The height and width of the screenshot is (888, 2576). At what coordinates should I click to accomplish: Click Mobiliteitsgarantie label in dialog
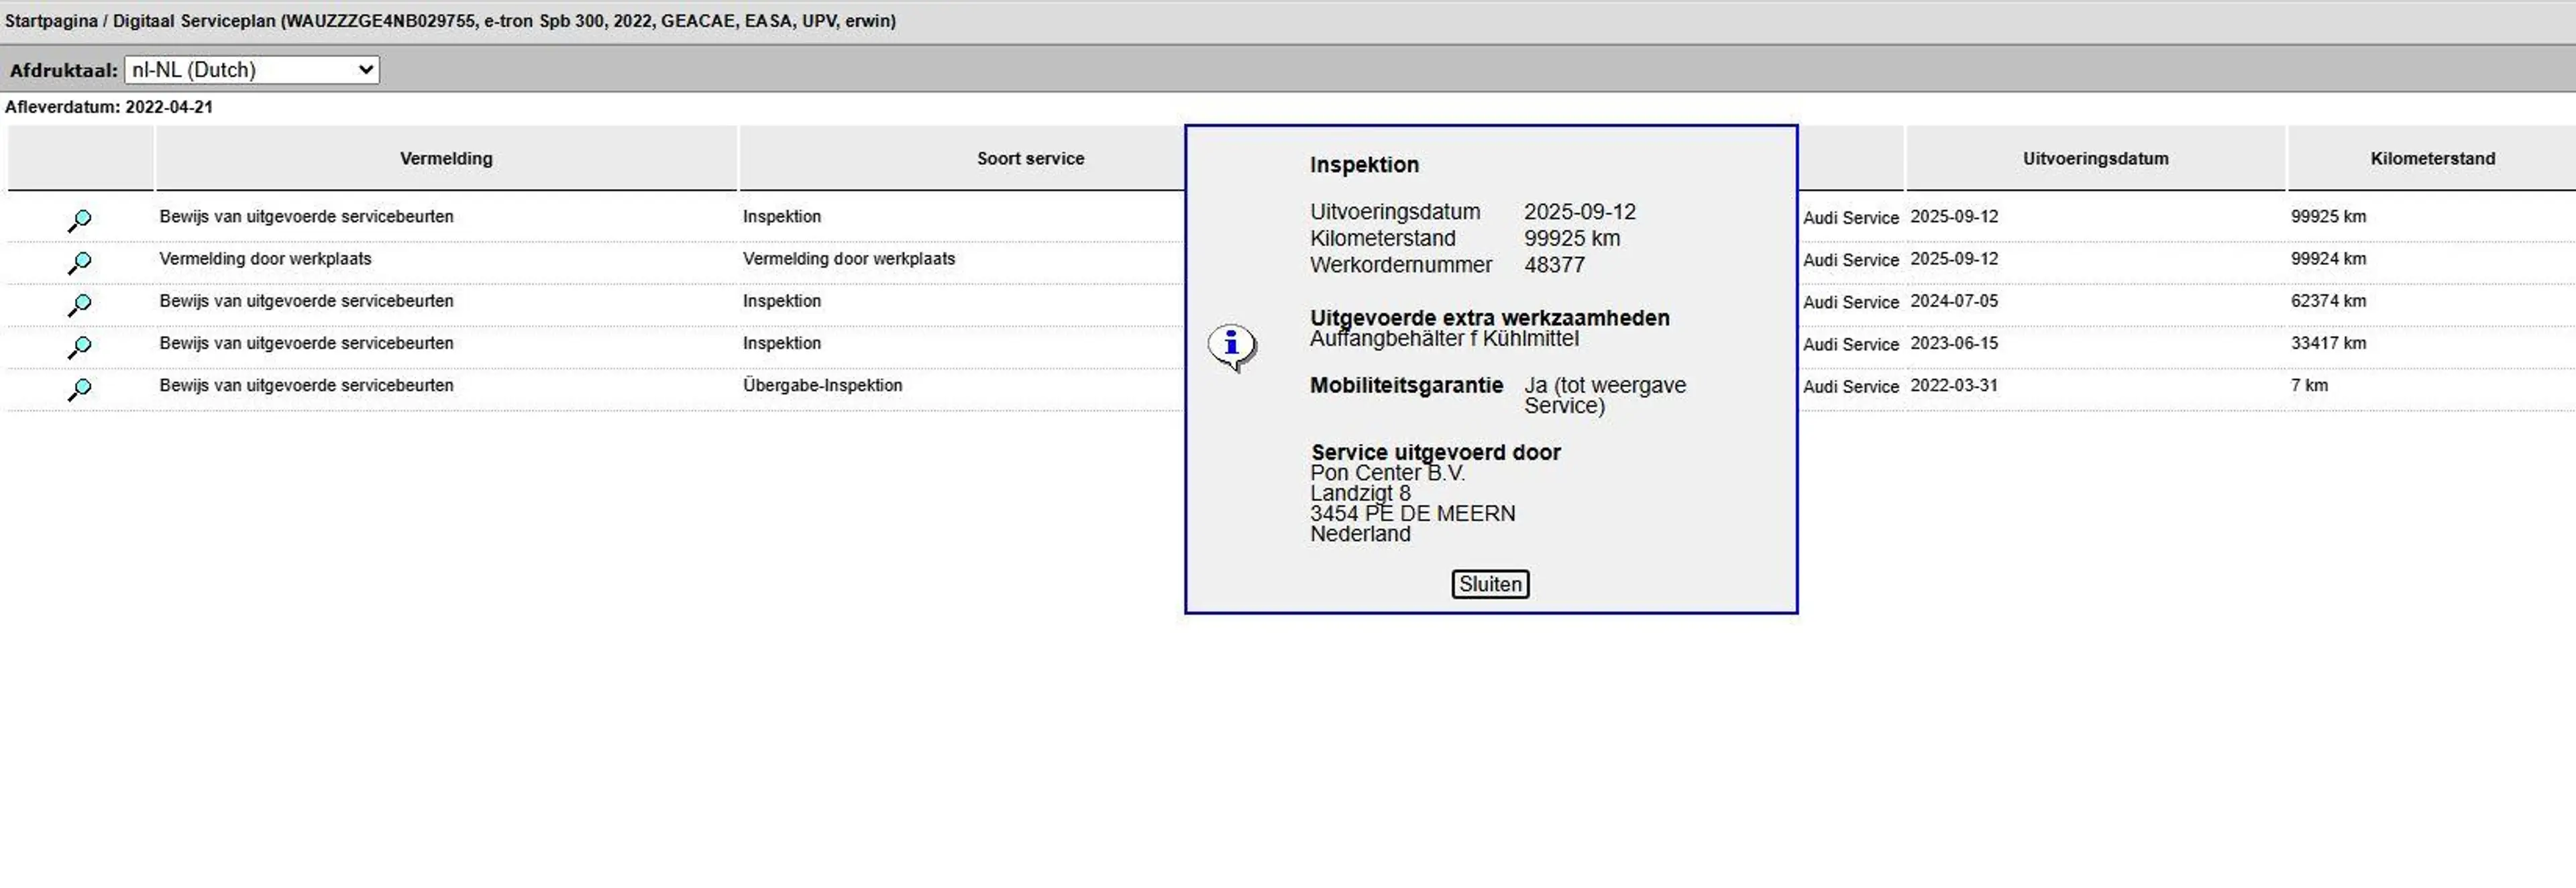click(x=1406, y=385)
